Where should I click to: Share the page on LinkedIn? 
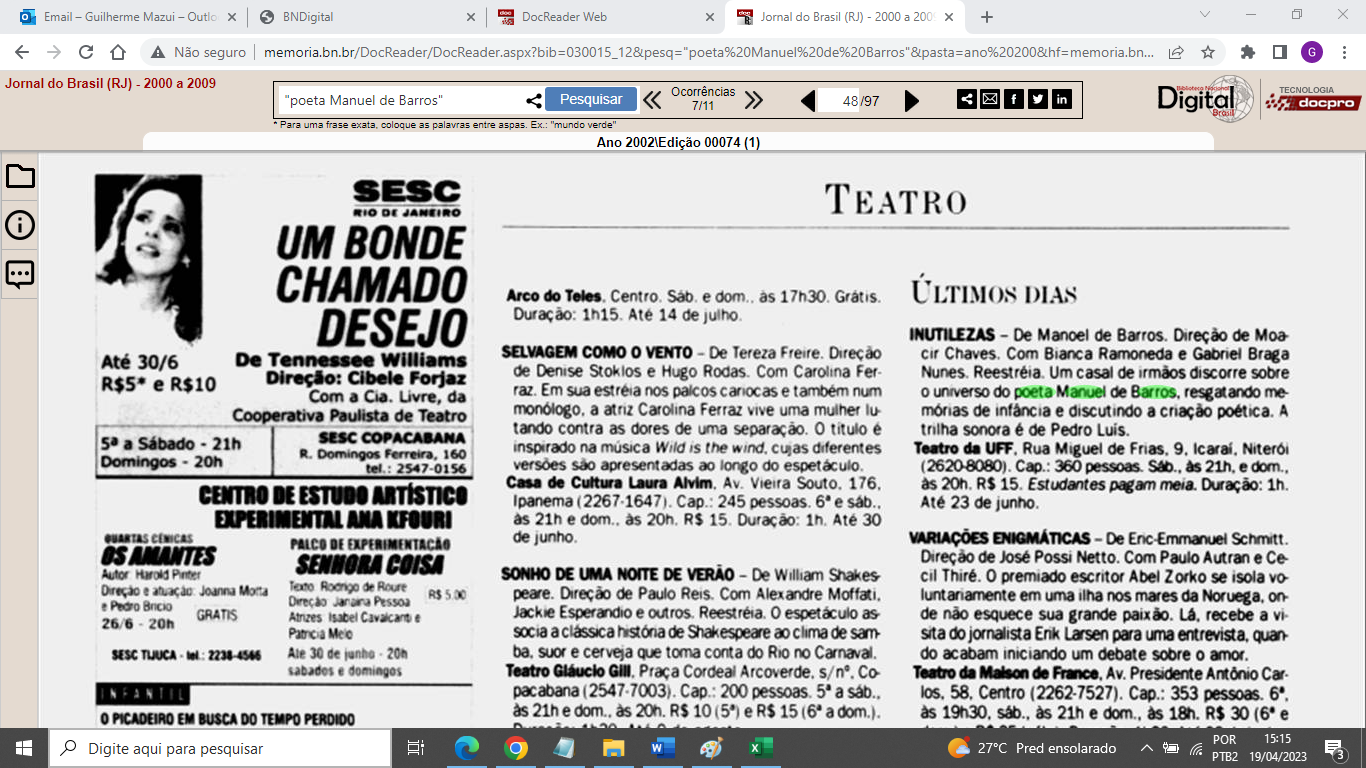pos(1061,99)
